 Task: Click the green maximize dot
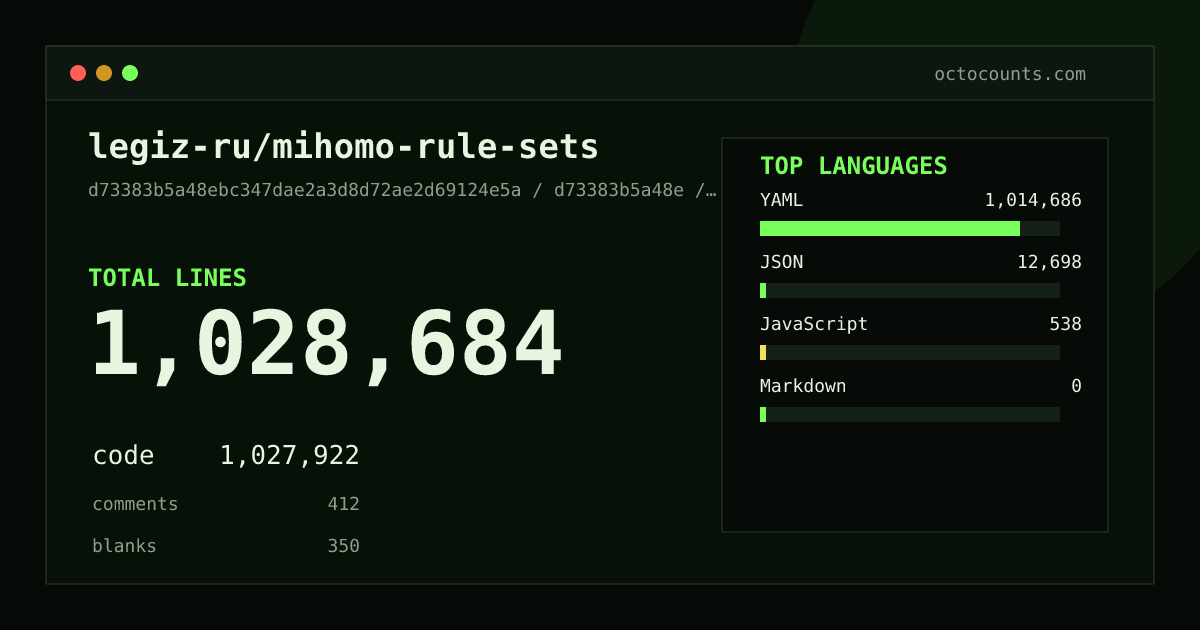point(130,73)
